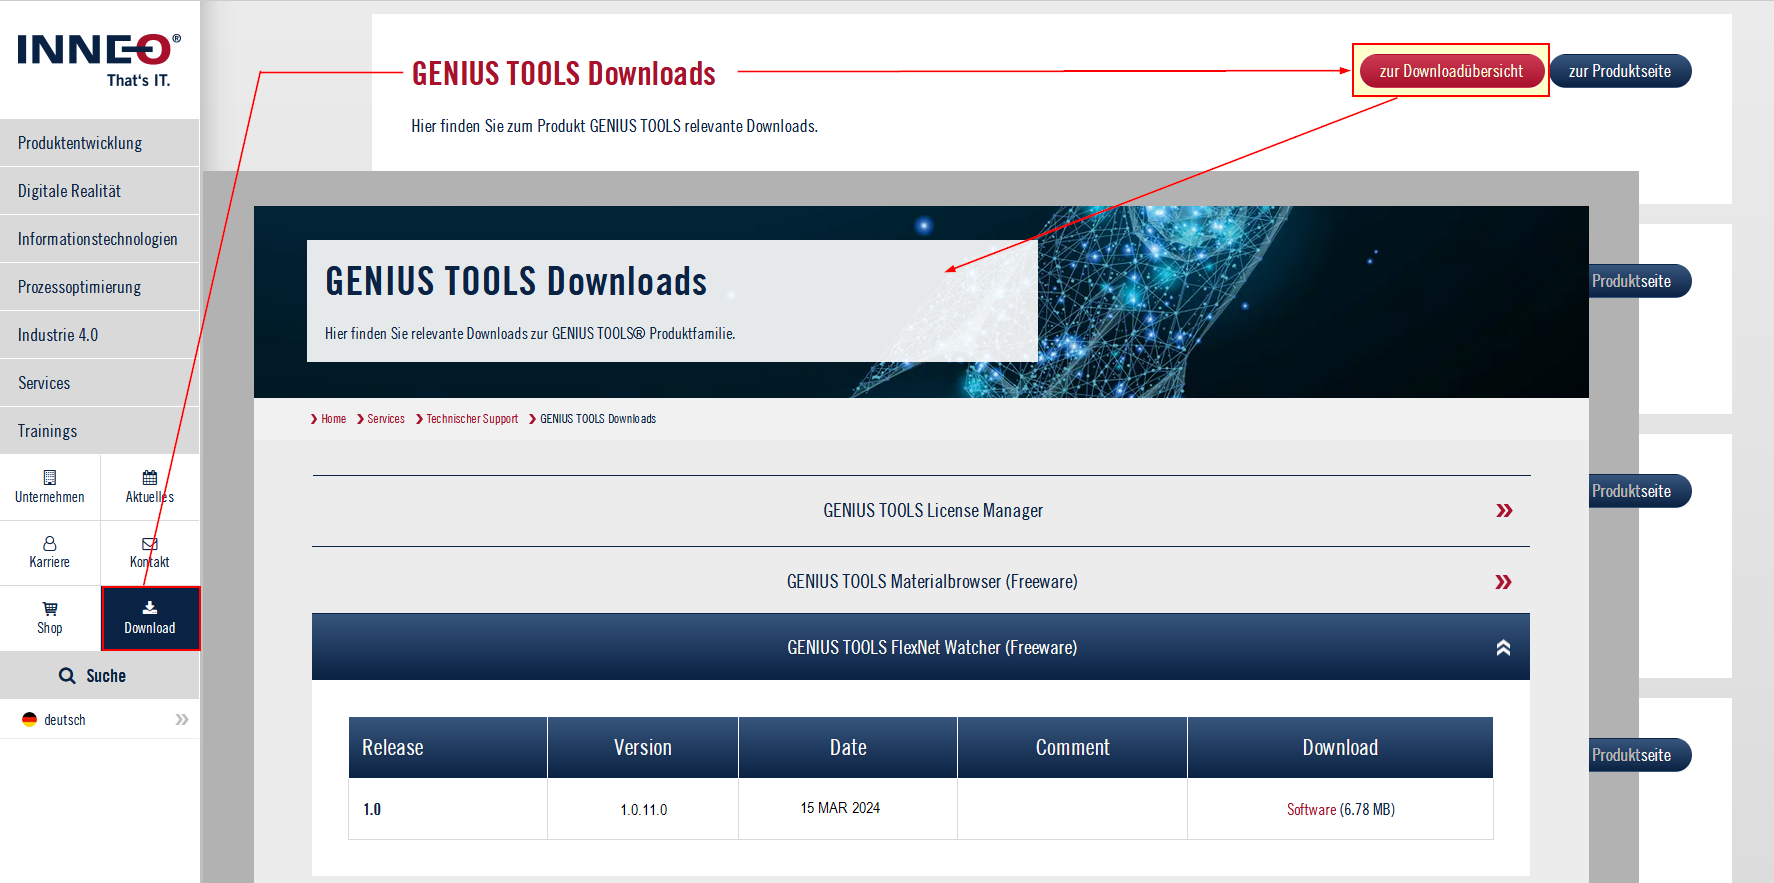Go to Technischer Support breadcrumb link

coord(472,419)
